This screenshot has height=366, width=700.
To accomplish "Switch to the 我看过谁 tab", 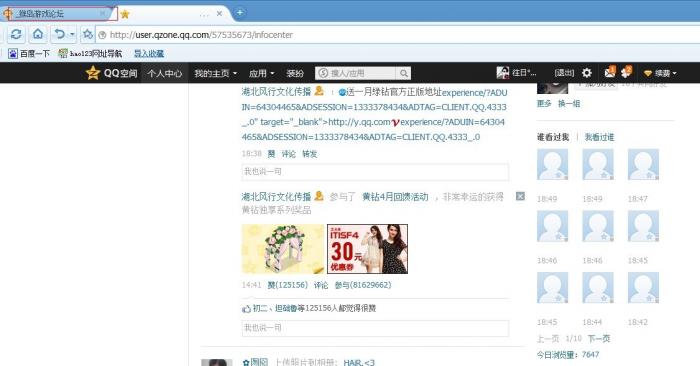I will tap(599, 137).
